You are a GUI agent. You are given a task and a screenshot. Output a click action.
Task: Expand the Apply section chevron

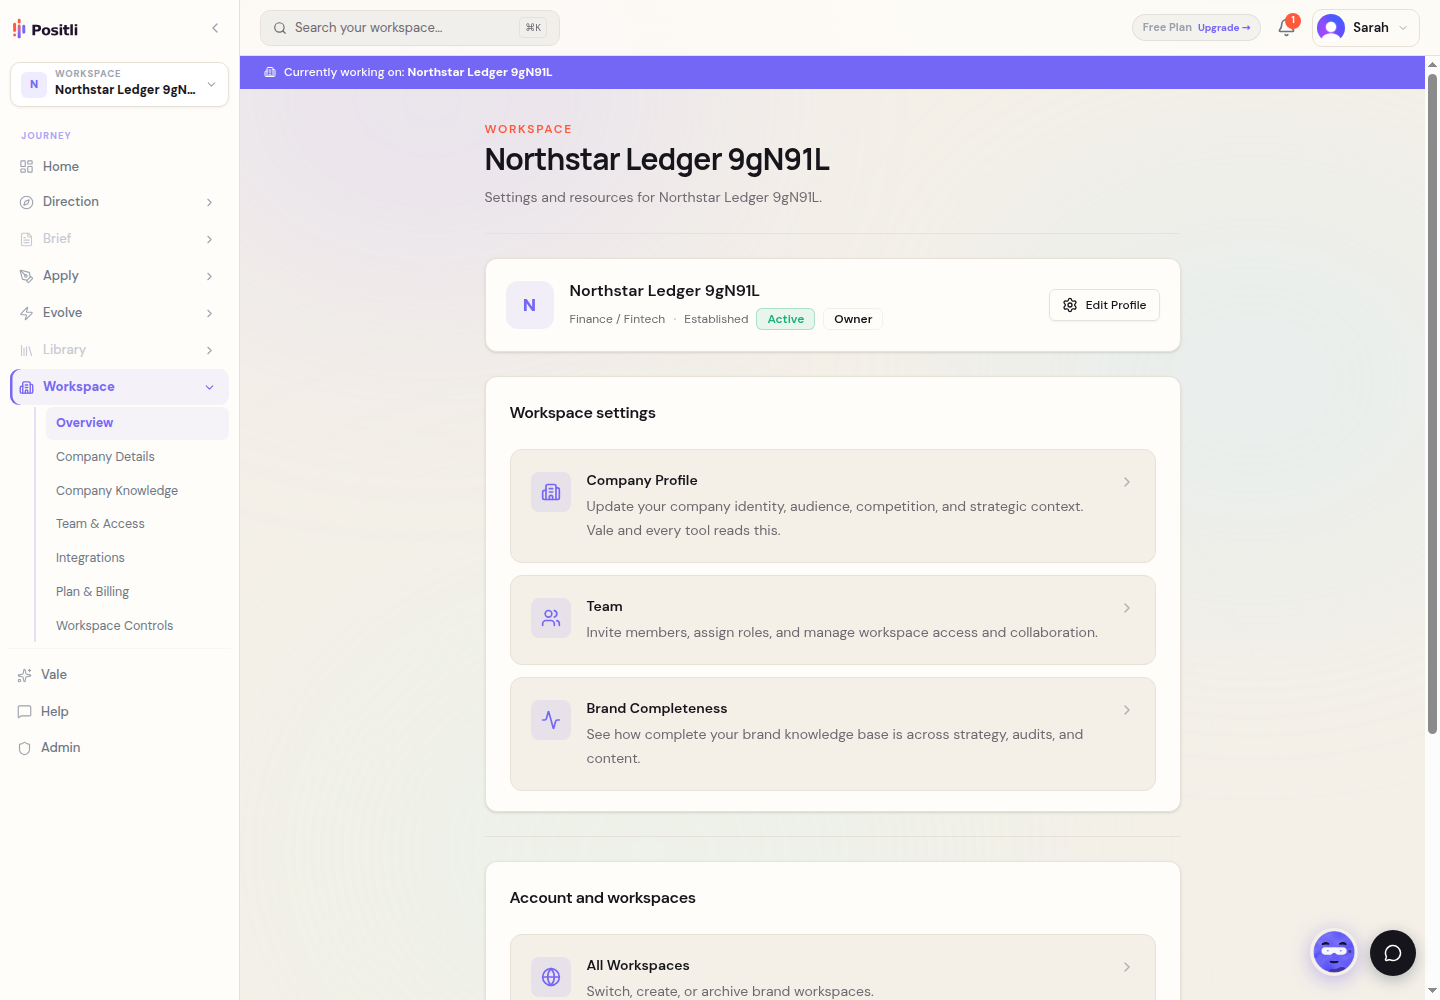pos(209,276)
